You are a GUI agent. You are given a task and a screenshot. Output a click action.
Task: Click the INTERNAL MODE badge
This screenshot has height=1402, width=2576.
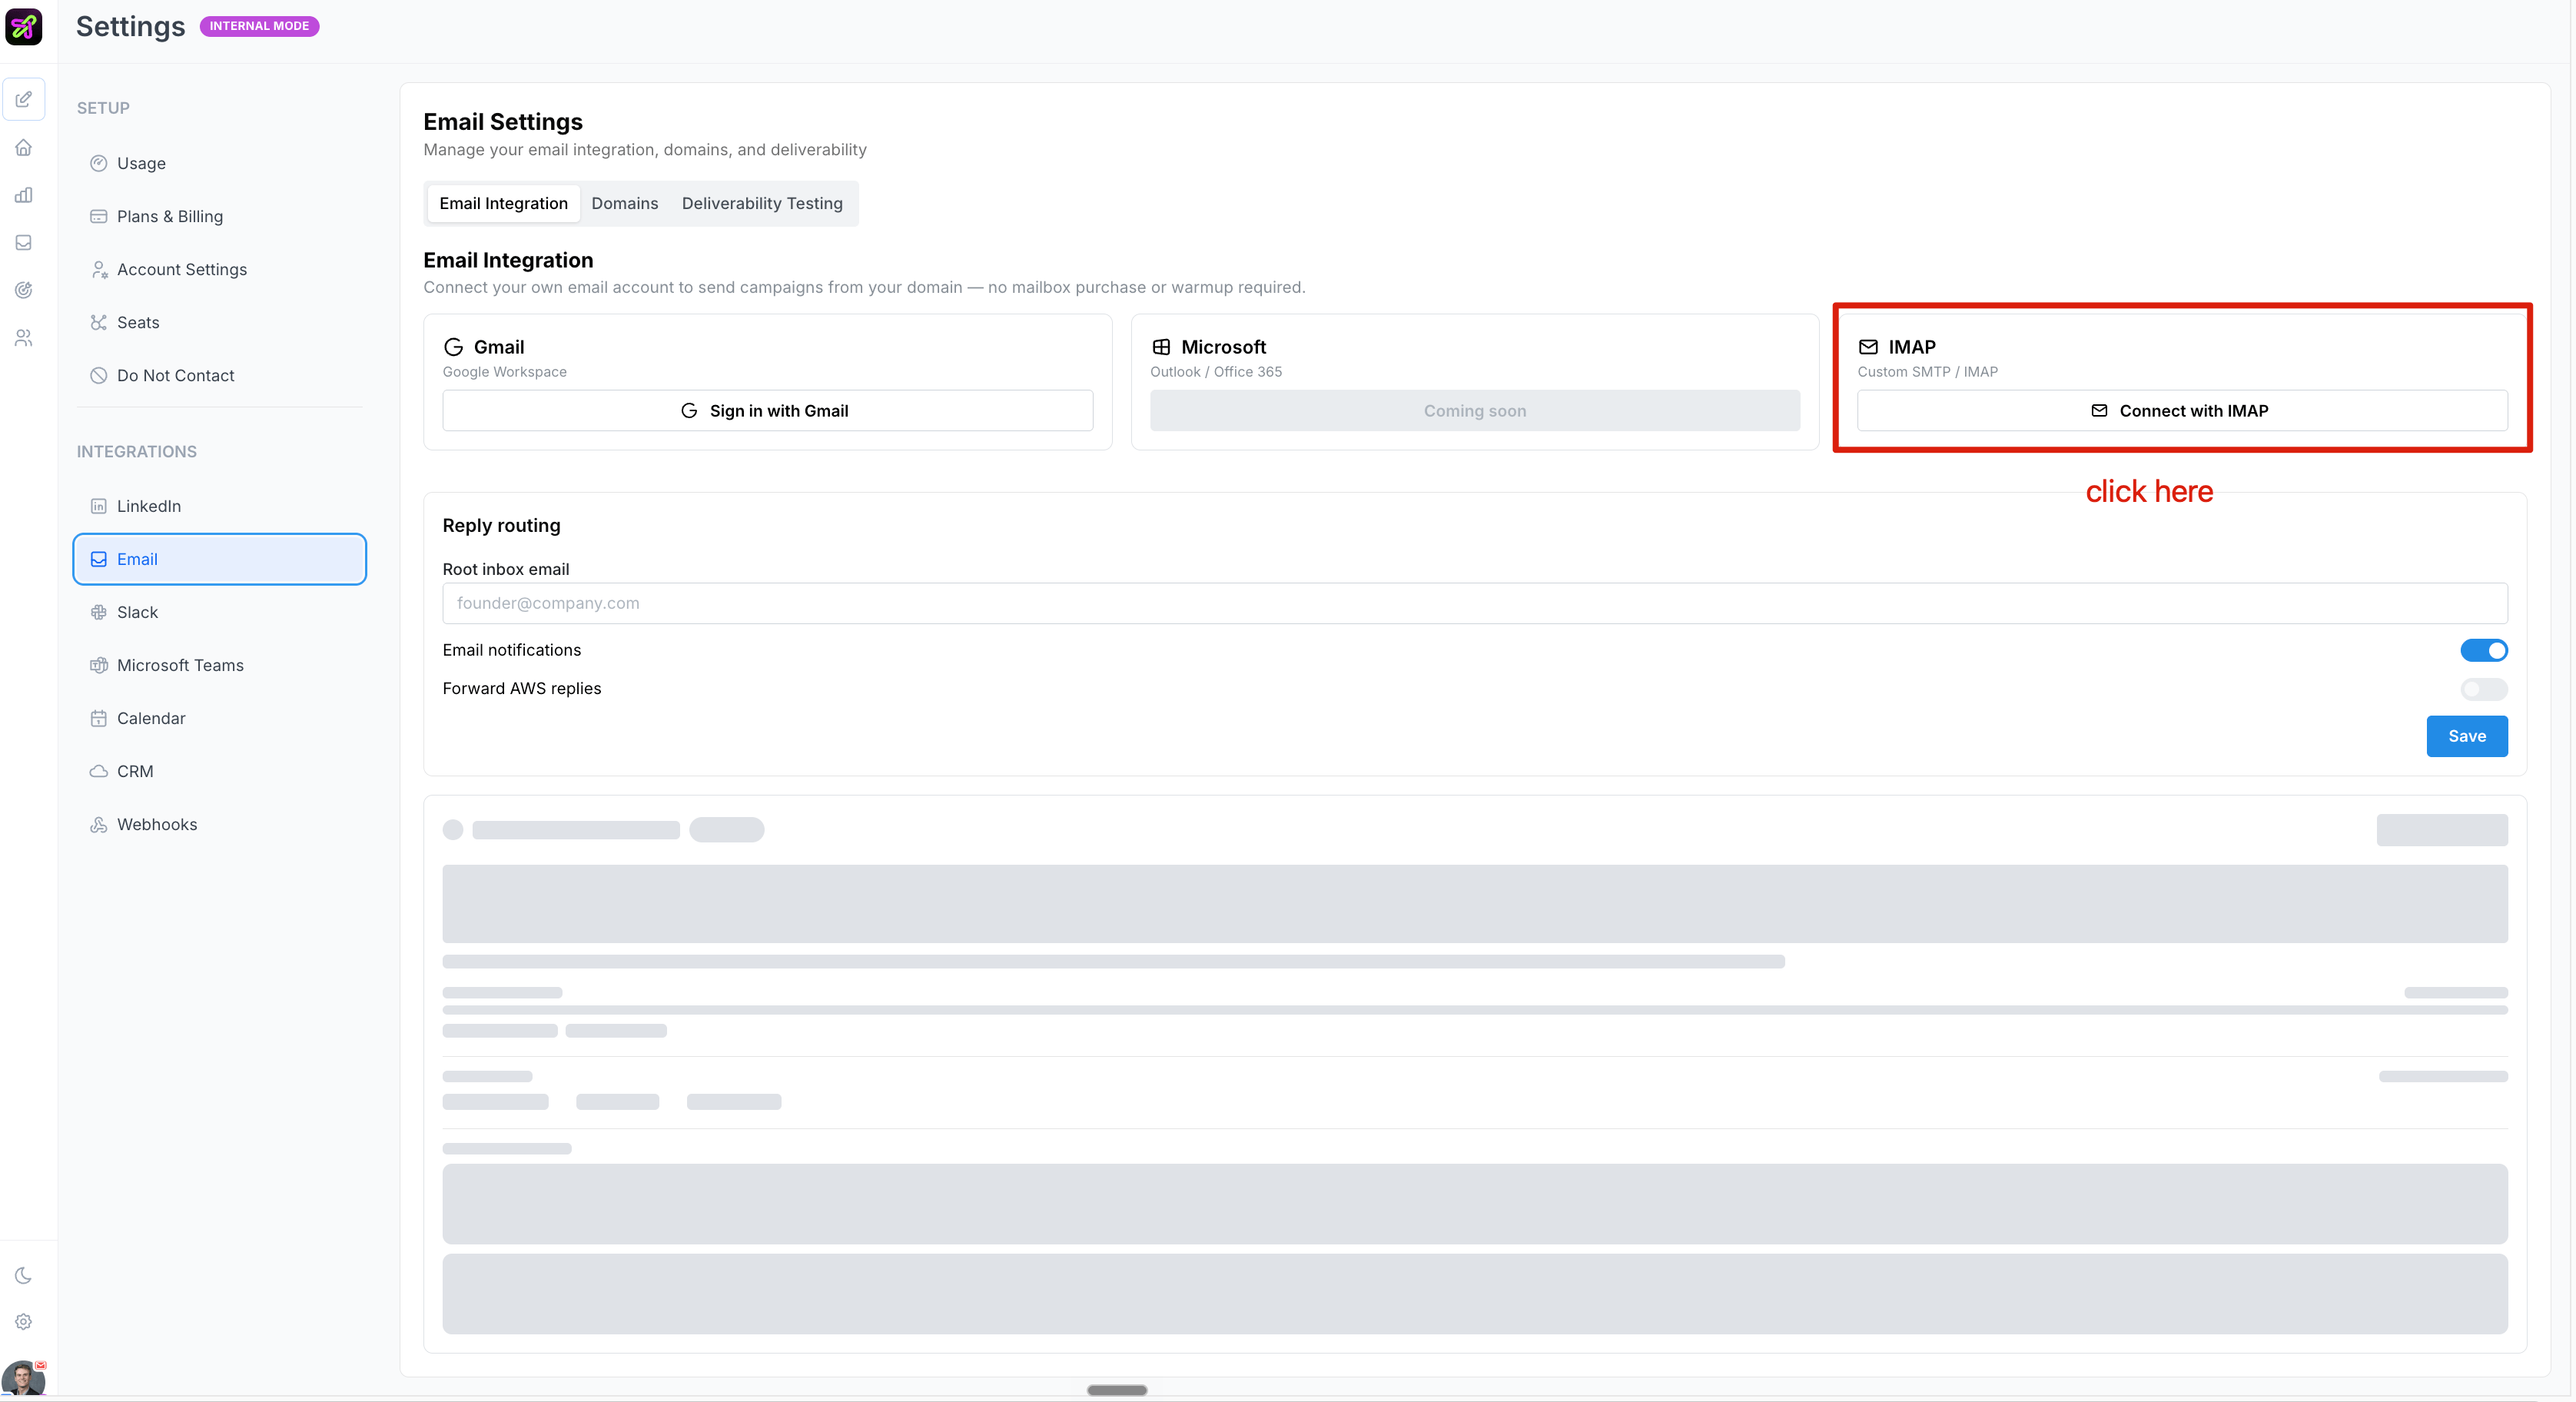pos(259,26)
